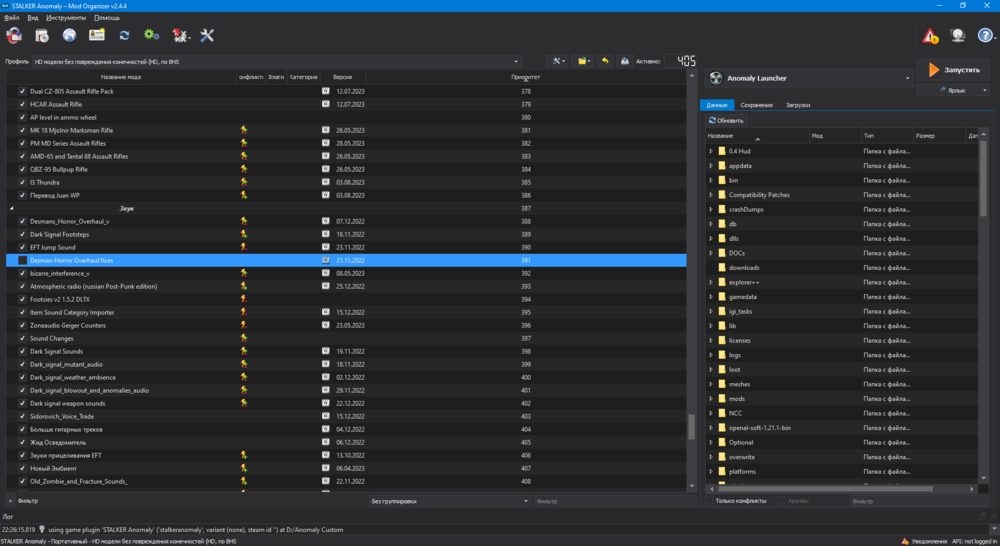This screenshot has height=546, width=1000.
Task: Open the profiles card icon
Action: (x=97, y=35)
